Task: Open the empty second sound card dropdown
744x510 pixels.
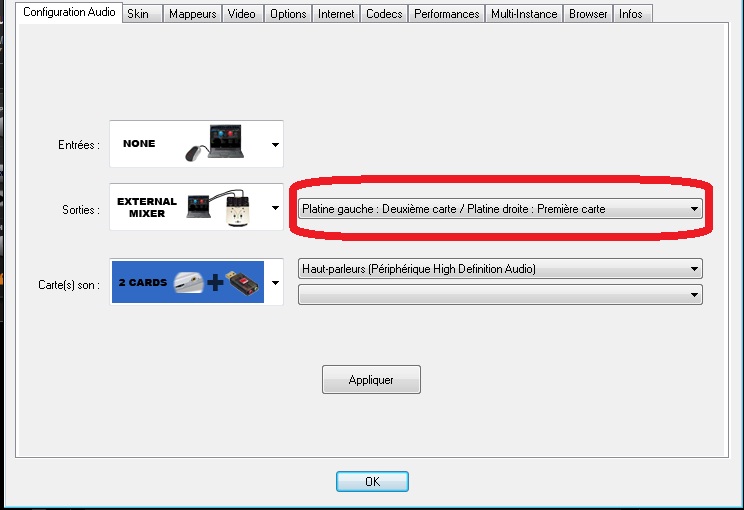Action: pyautogui.click(x=500, y=295)
